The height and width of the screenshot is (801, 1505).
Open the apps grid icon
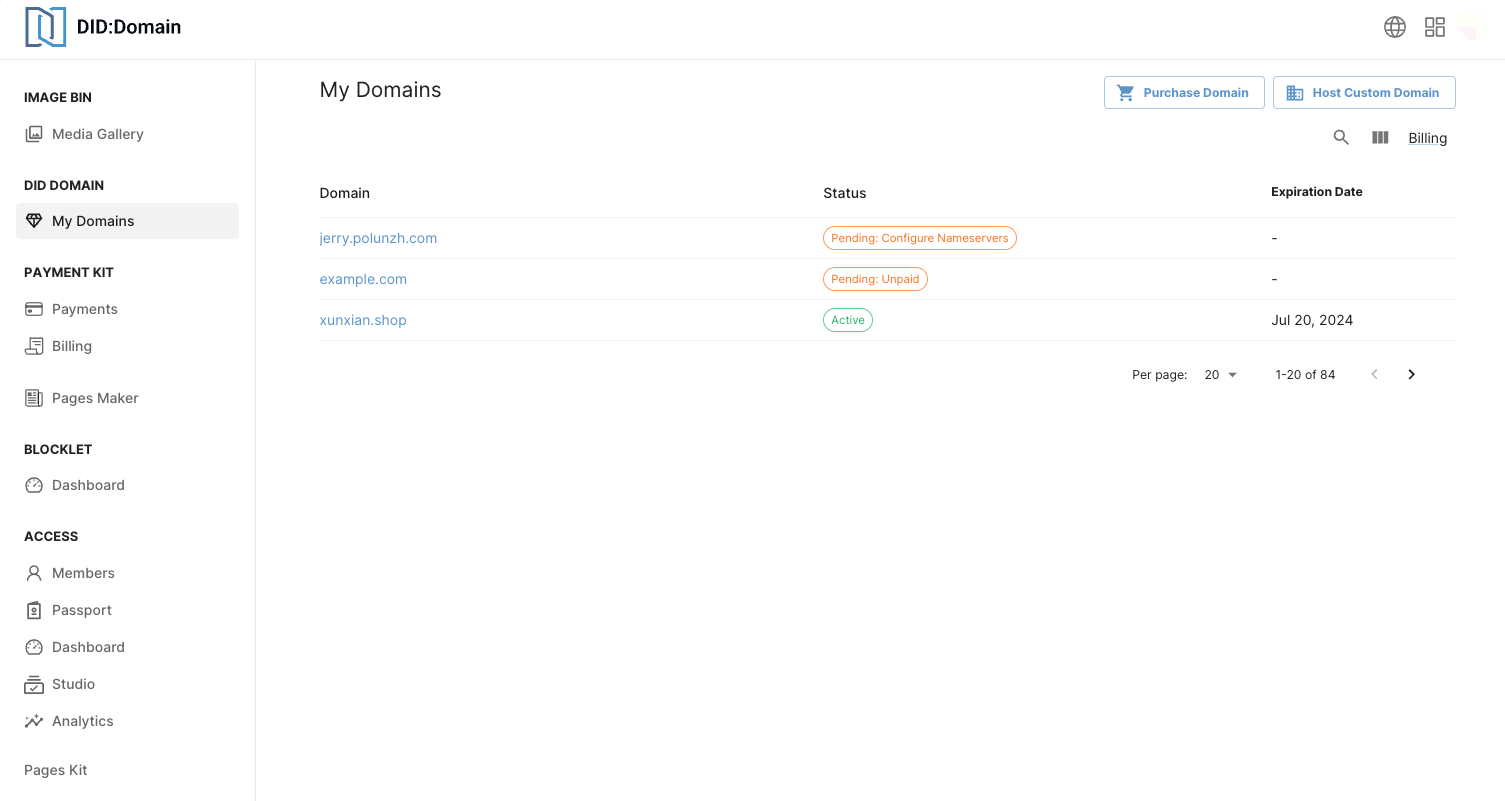click(x=1434, y=27)
